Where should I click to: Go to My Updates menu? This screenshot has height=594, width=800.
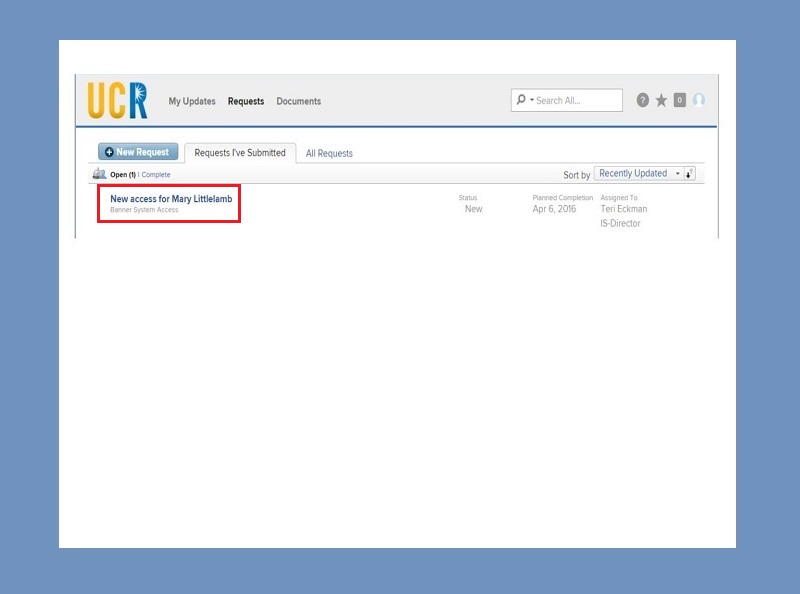192,101
